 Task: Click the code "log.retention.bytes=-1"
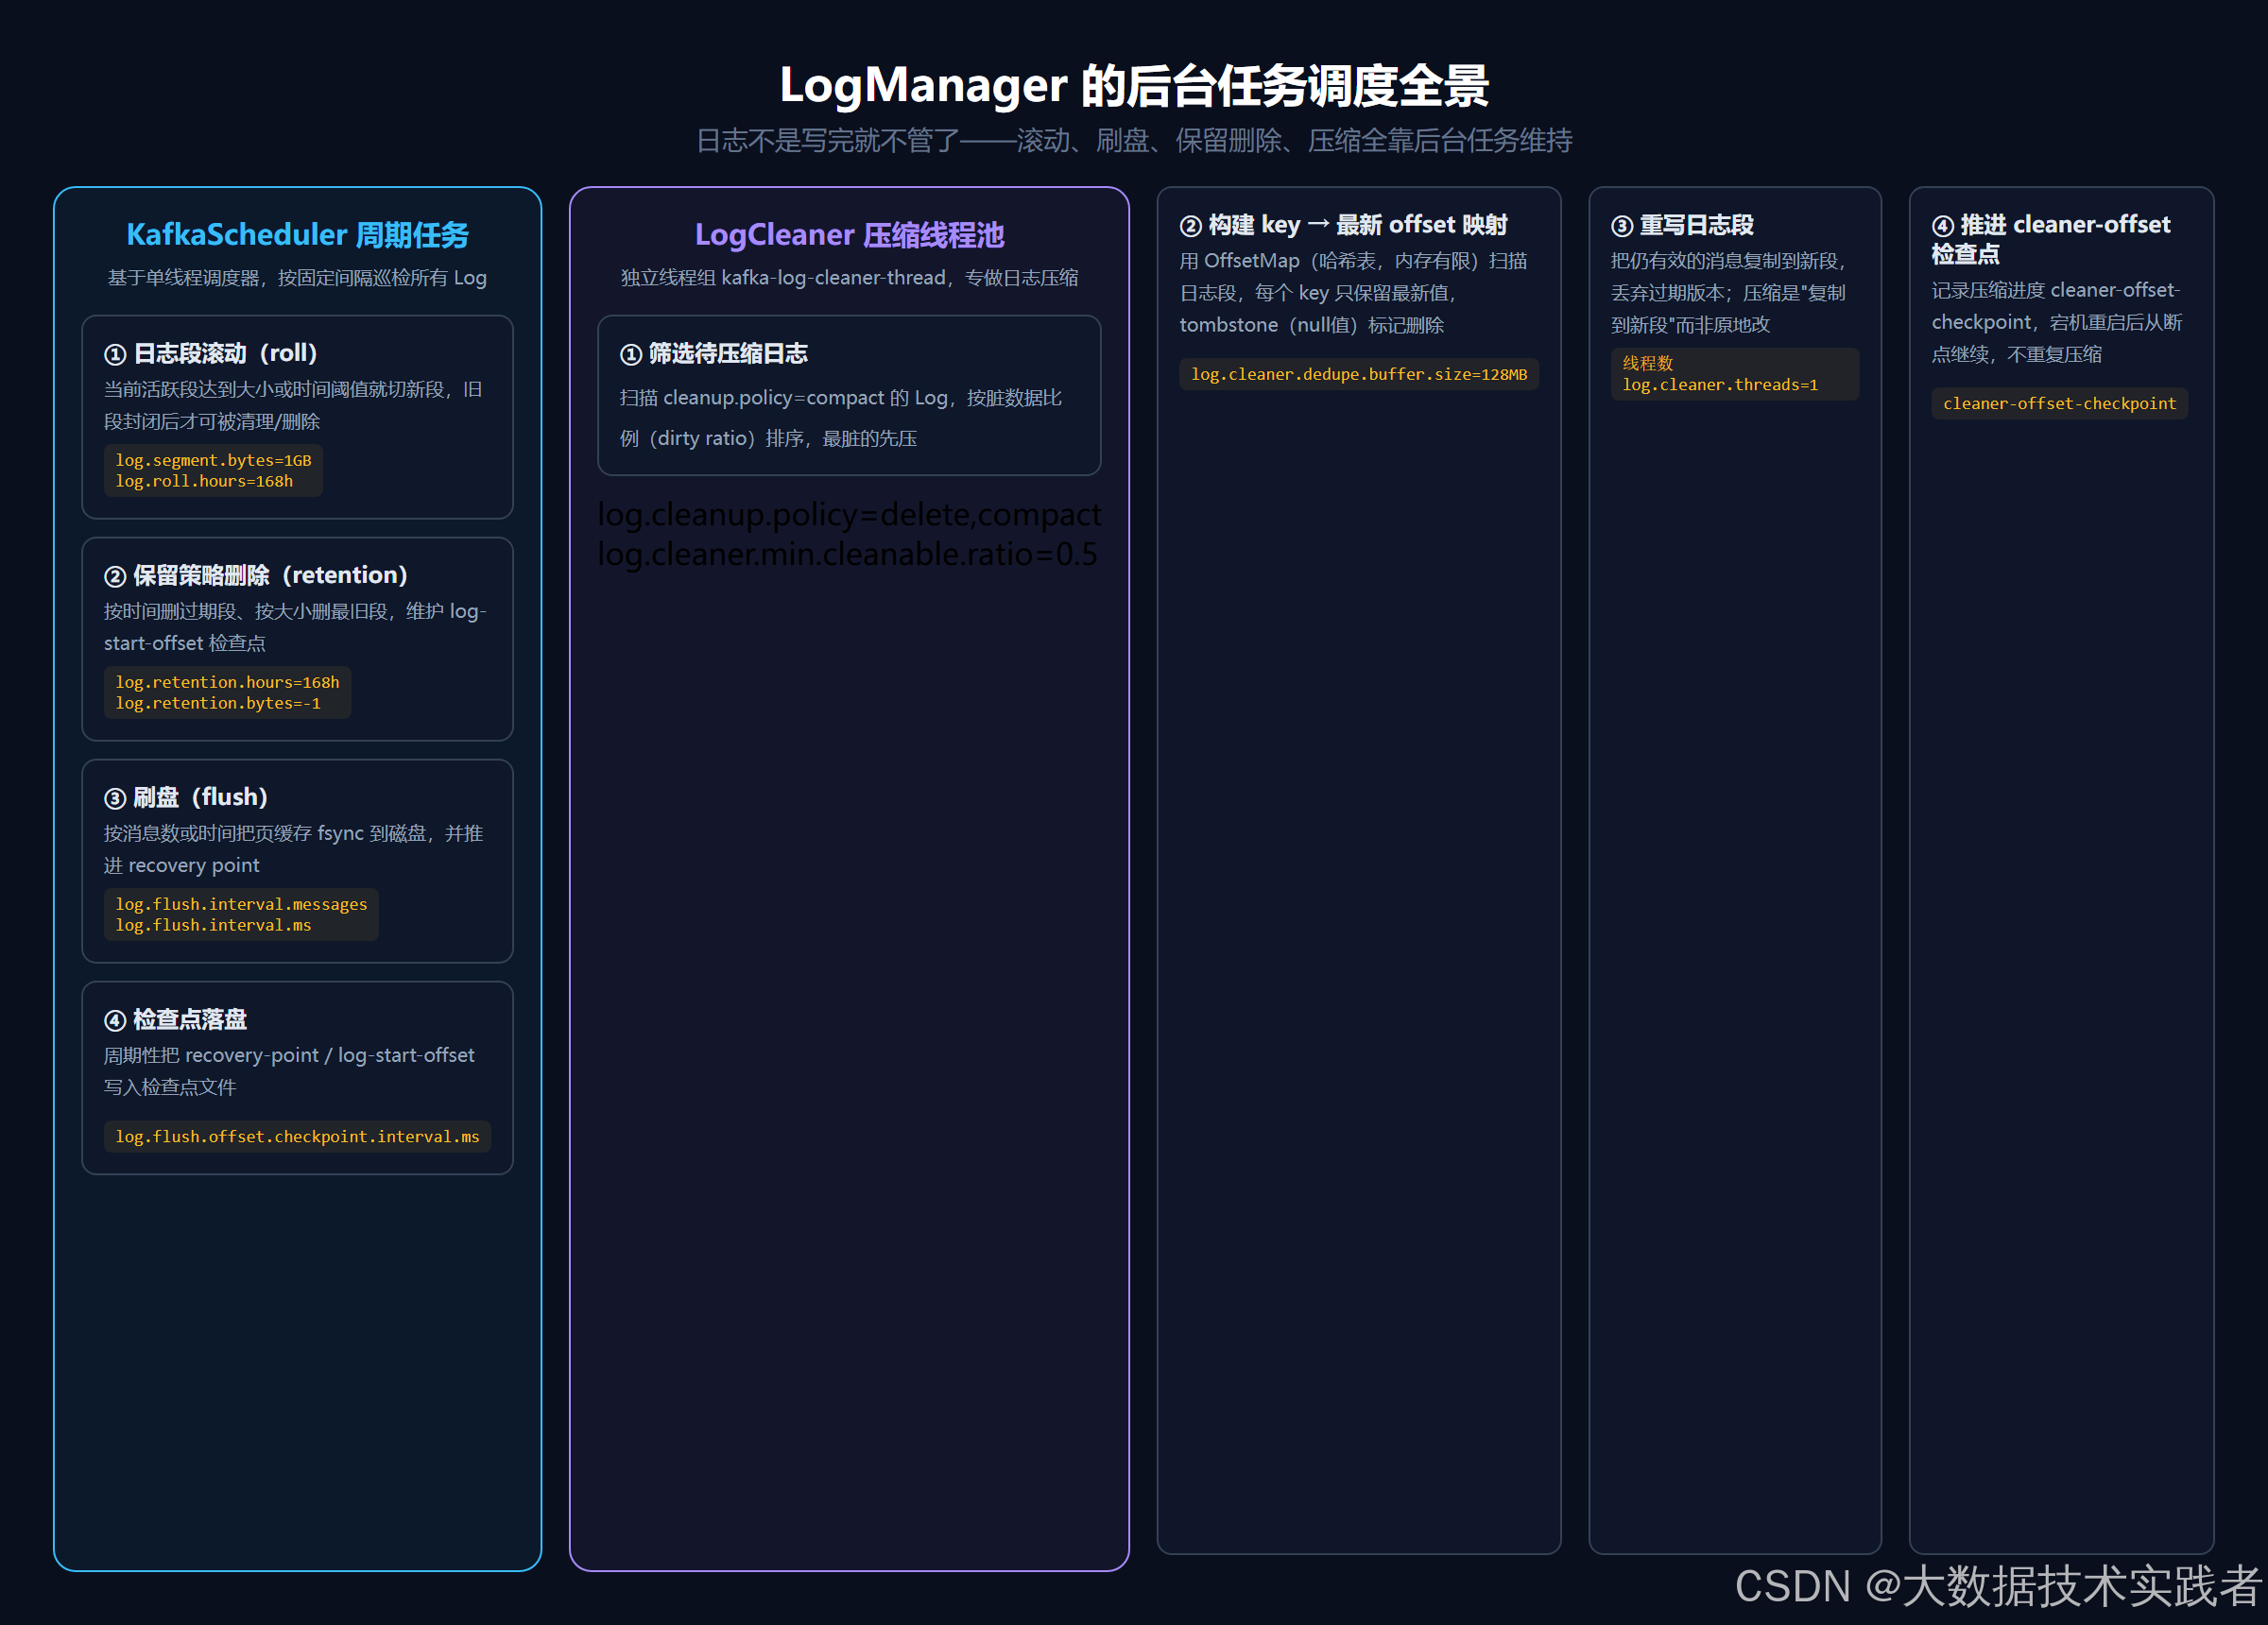click(218, 703)
